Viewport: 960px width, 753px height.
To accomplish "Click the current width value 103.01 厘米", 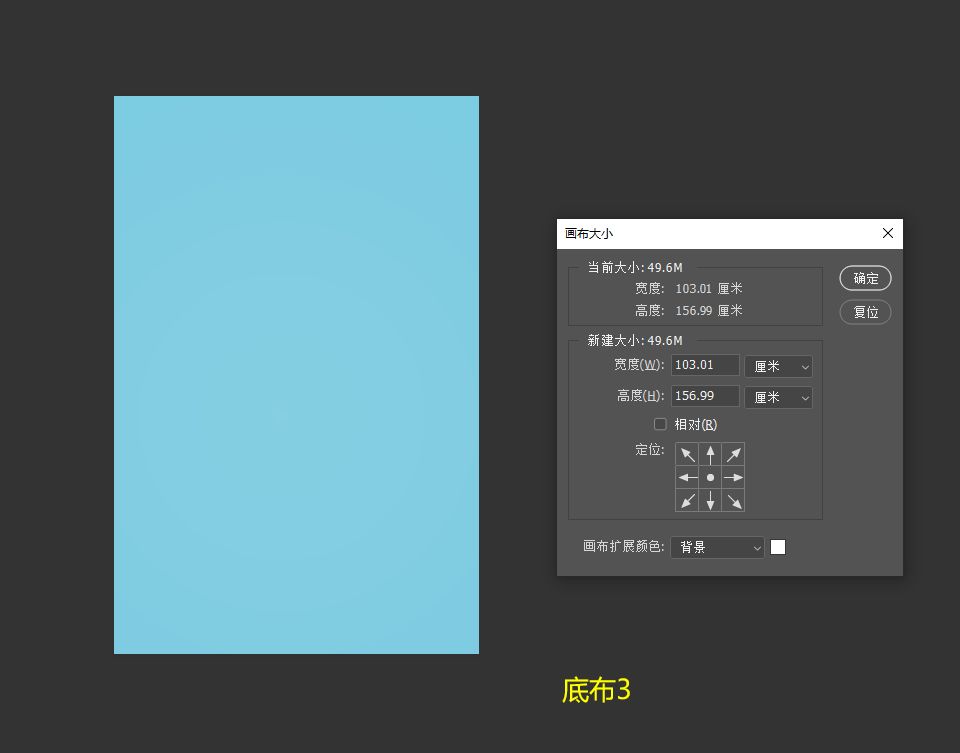I will (x=709, y=288).
